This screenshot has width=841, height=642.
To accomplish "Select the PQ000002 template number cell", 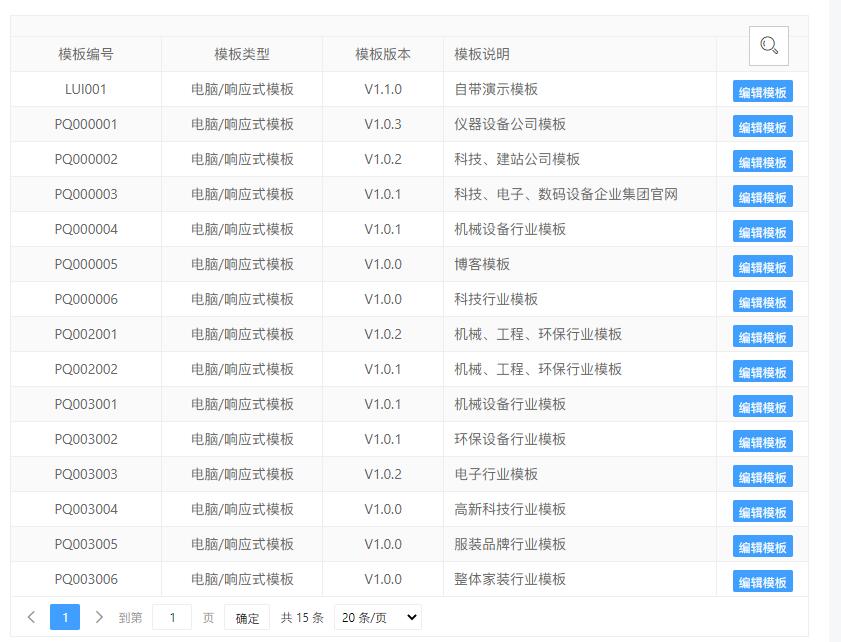I will pos(86,159).
